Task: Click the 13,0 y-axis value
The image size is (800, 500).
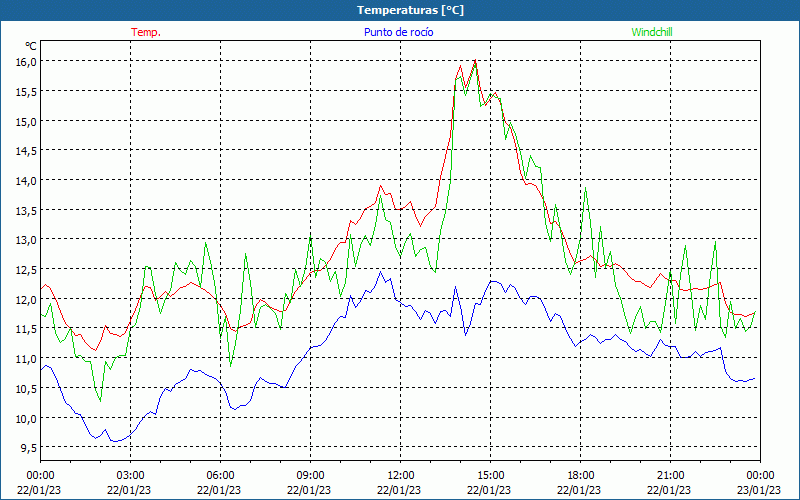Action: (27, 240)
